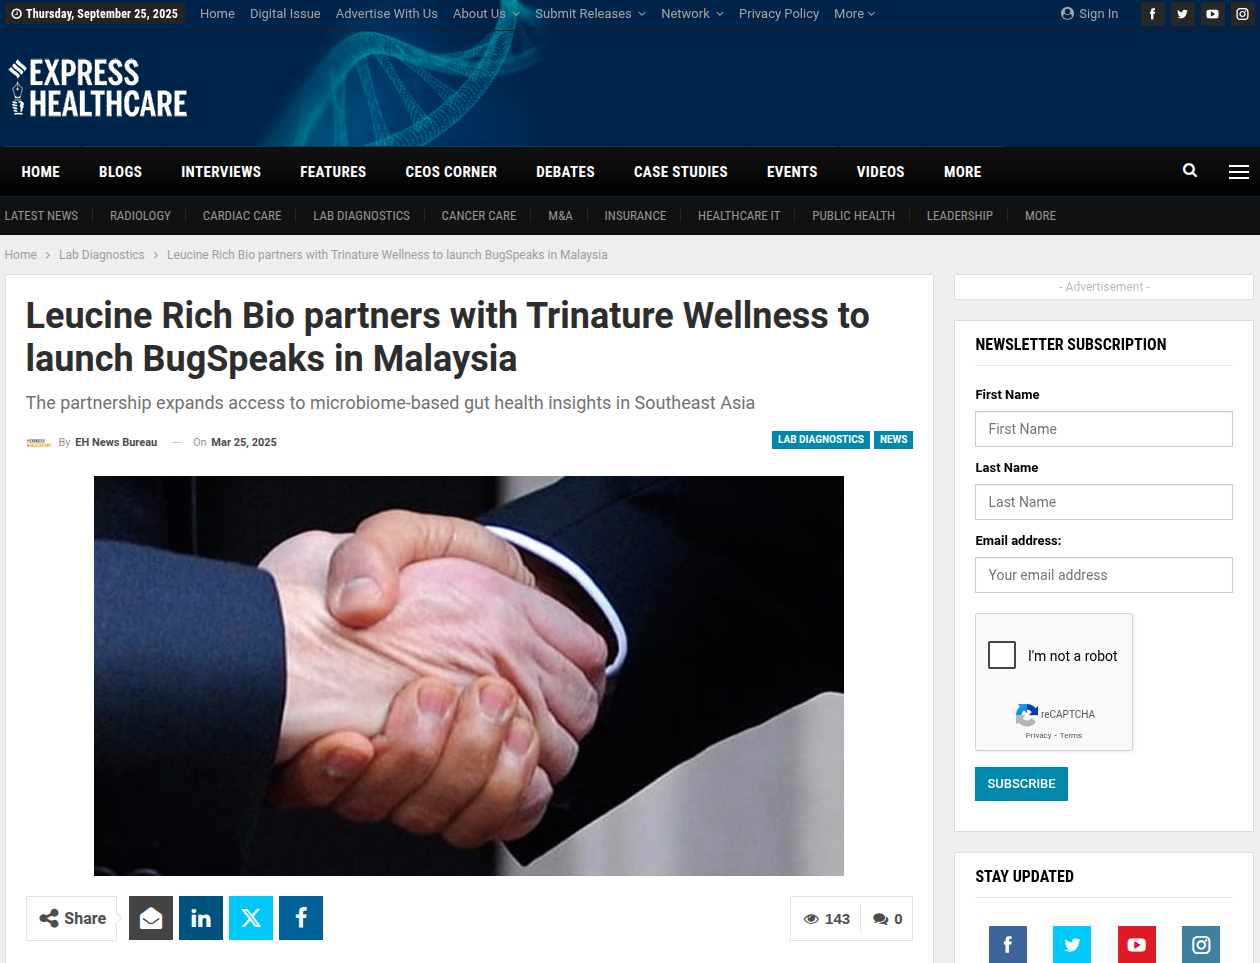1260x963 pixels.
Task: Focus the Your email address field
Action: pyautogui.click(x=1104, y=575)
